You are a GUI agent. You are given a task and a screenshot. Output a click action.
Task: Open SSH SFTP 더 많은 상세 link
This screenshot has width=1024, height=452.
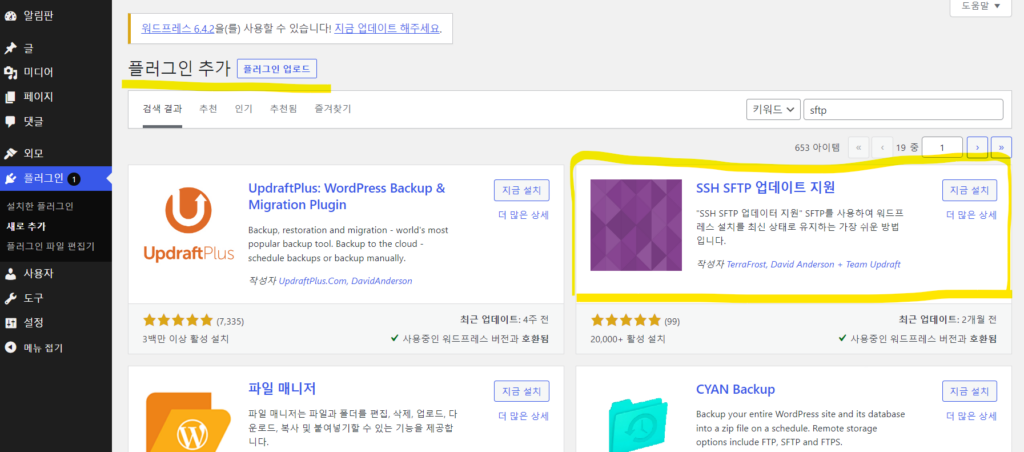[972, 215]
